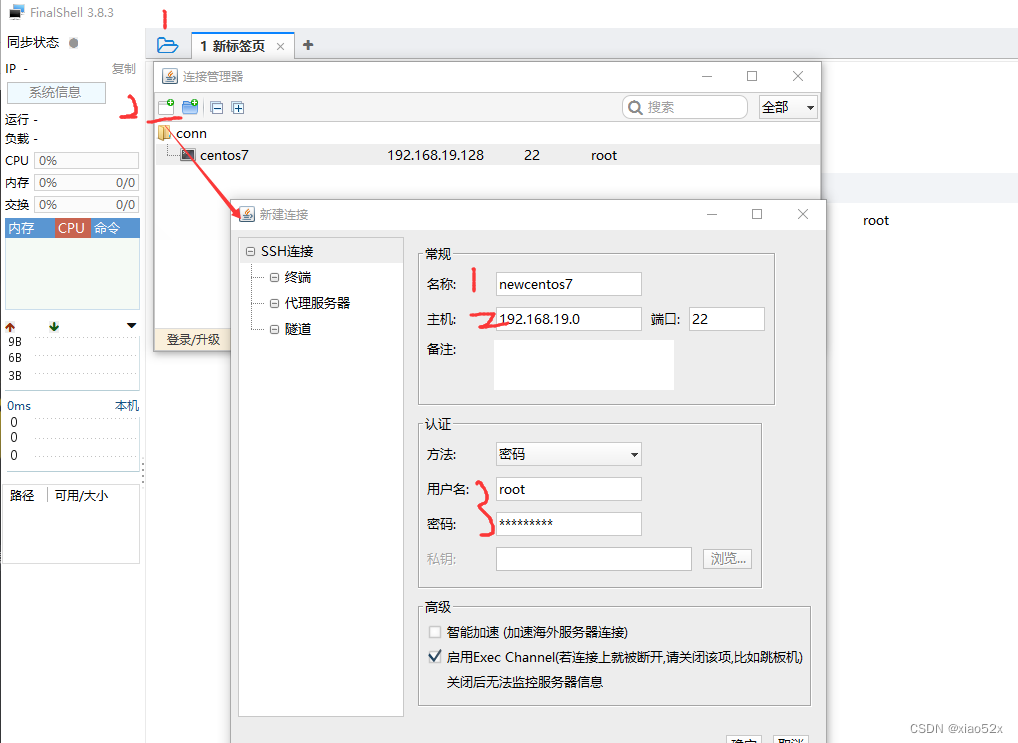
Task: Click the 系统信息 button
Action: point(56,92)
